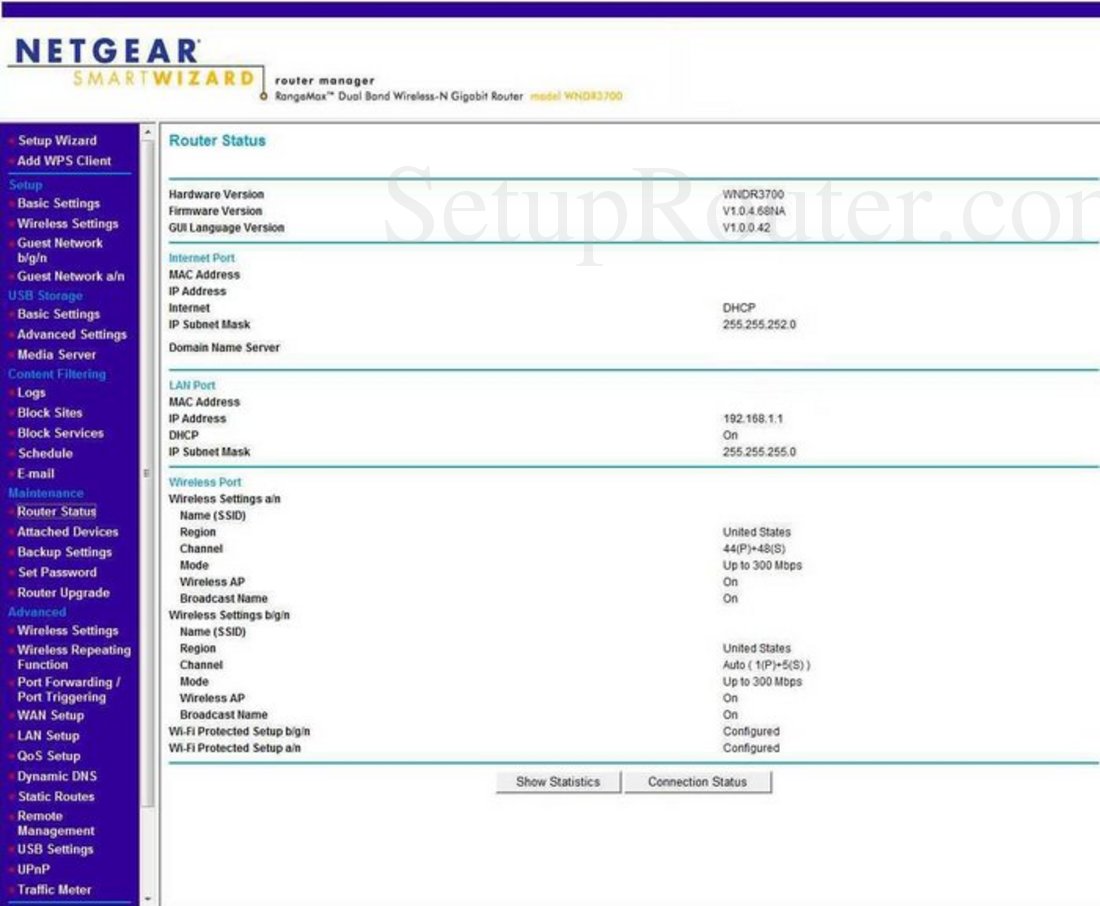Open the E-mail settings page
The image size is (1100, 906).
pos(38,474)
